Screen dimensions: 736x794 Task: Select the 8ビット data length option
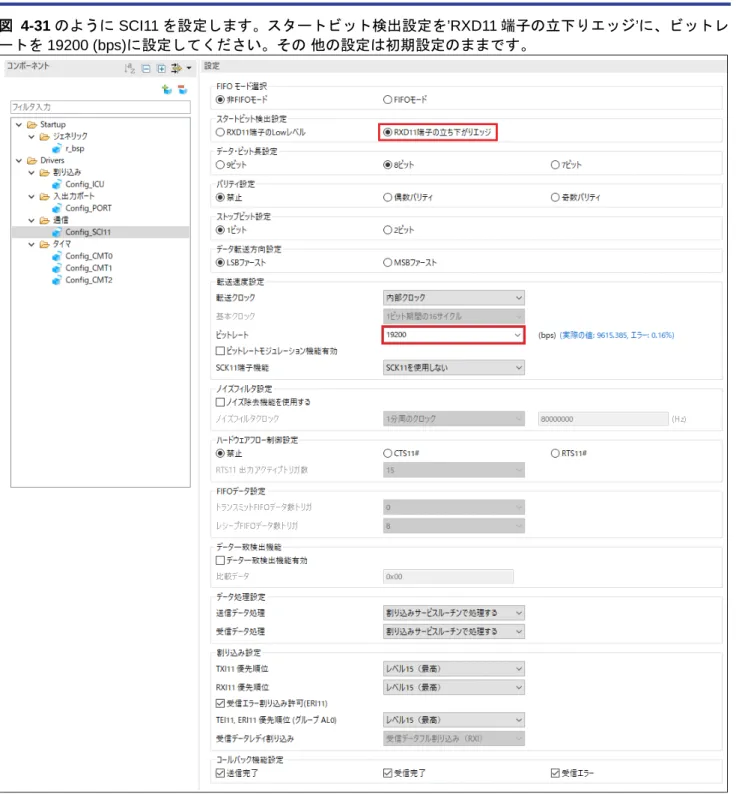tap(388, 165)
